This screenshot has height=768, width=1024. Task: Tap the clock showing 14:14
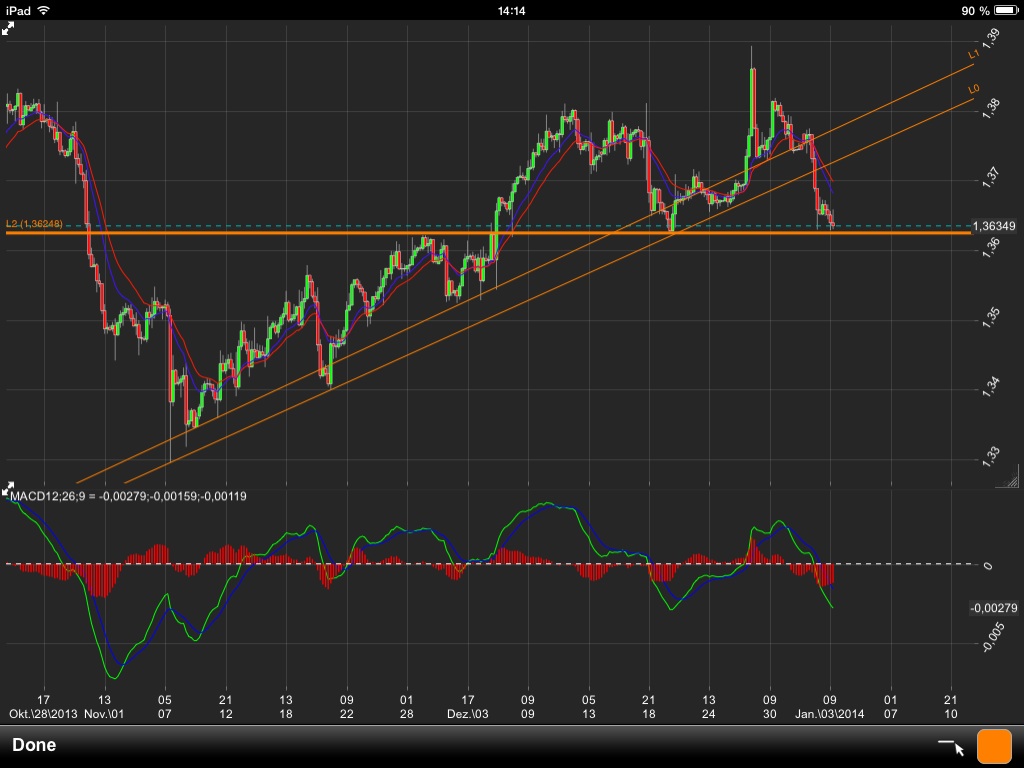coord(512,9)
